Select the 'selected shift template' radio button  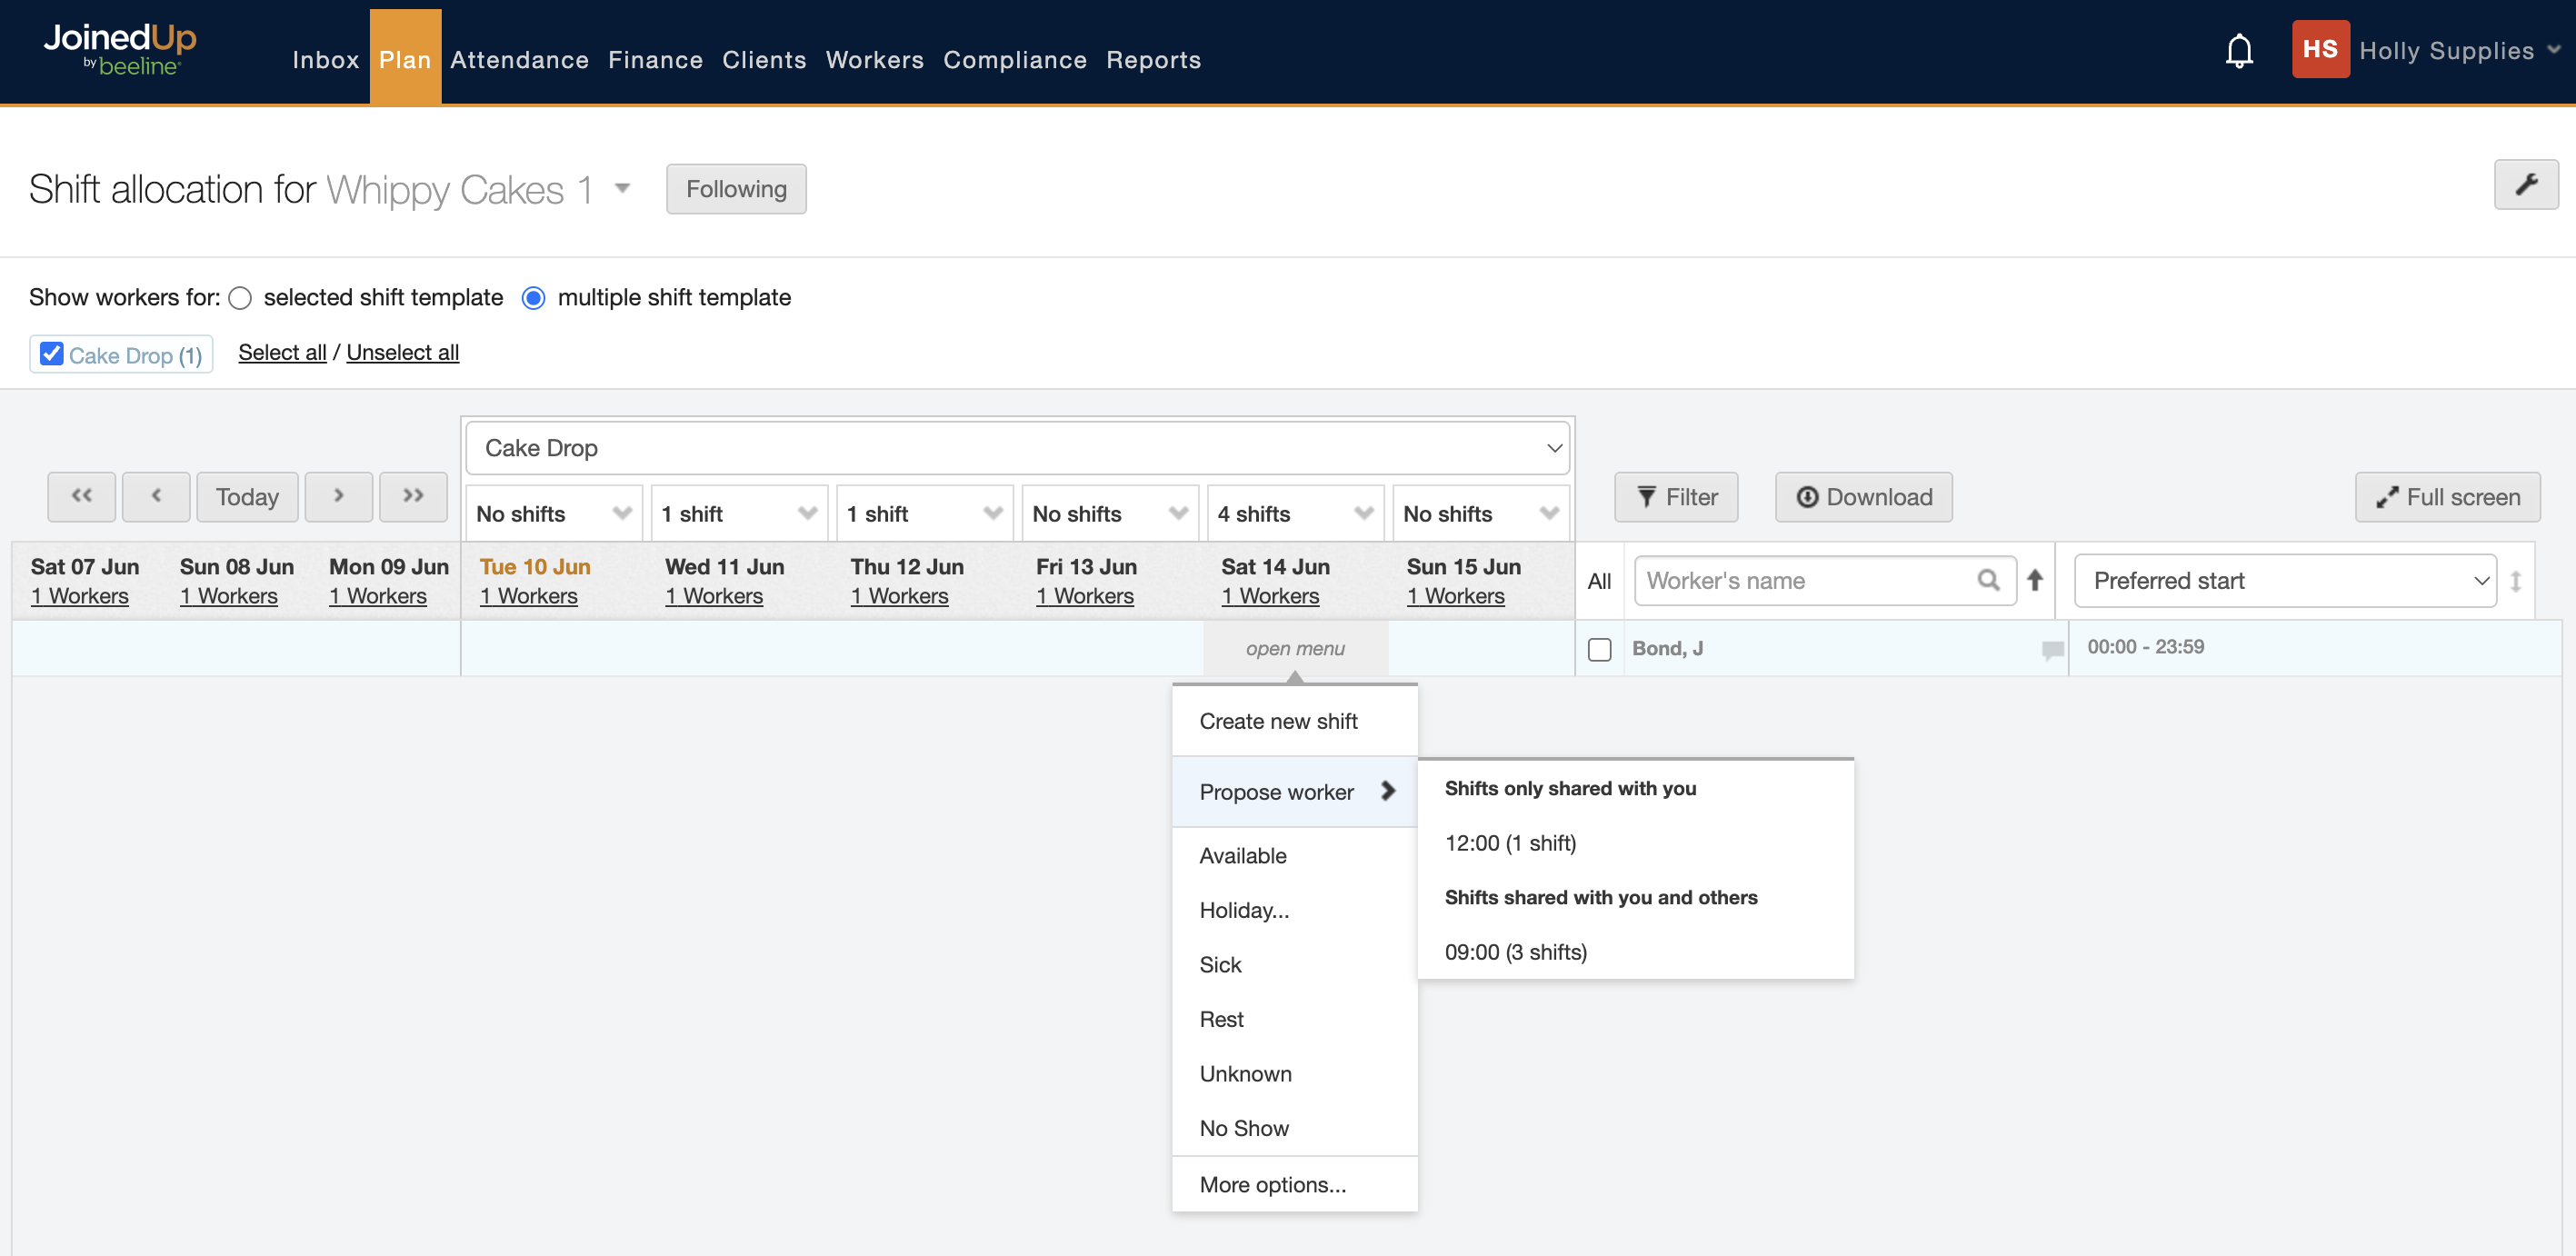(240, 298)
